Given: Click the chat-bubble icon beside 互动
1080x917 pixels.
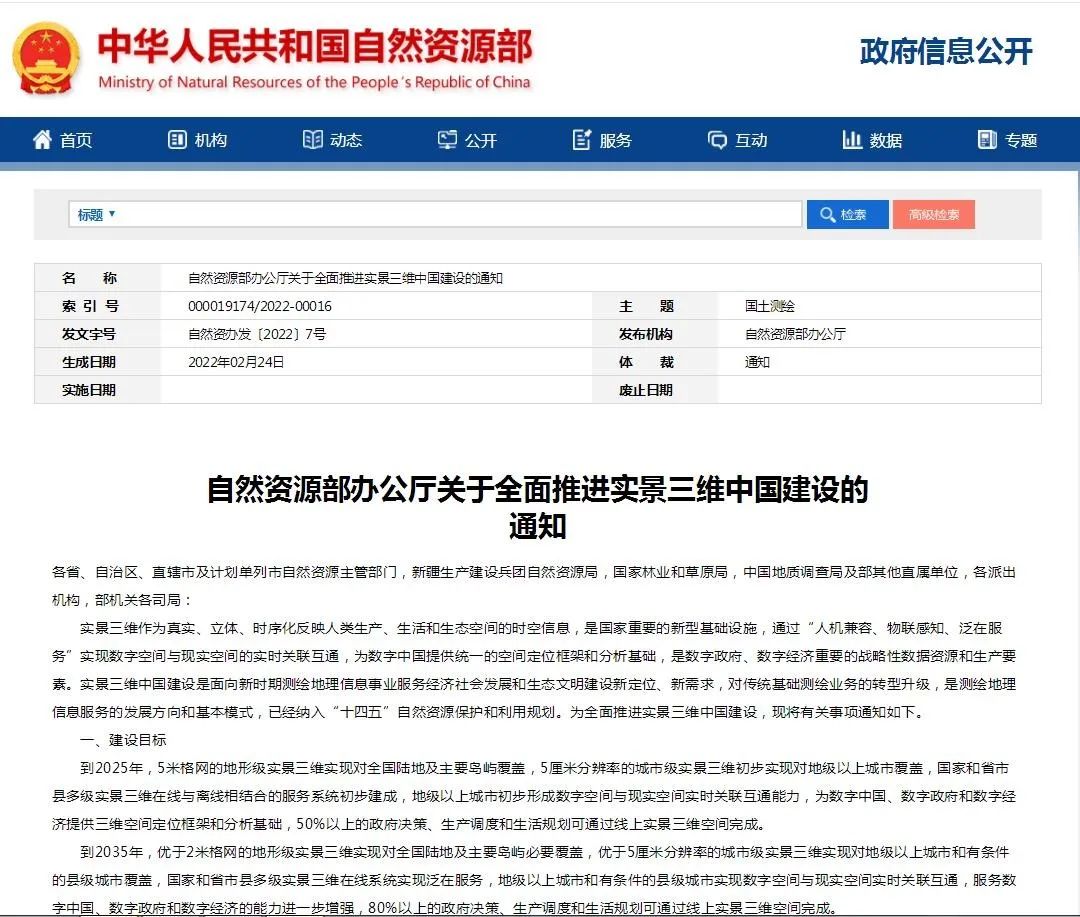Looking at the screenshot, I should [717, 140].
